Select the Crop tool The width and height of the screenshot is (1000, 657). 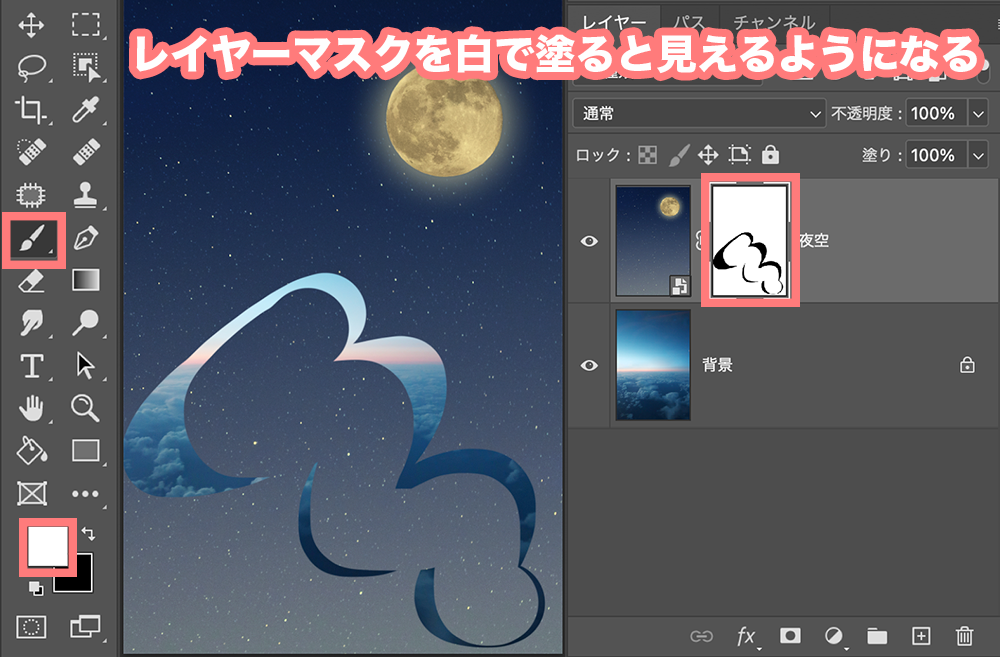31,110
